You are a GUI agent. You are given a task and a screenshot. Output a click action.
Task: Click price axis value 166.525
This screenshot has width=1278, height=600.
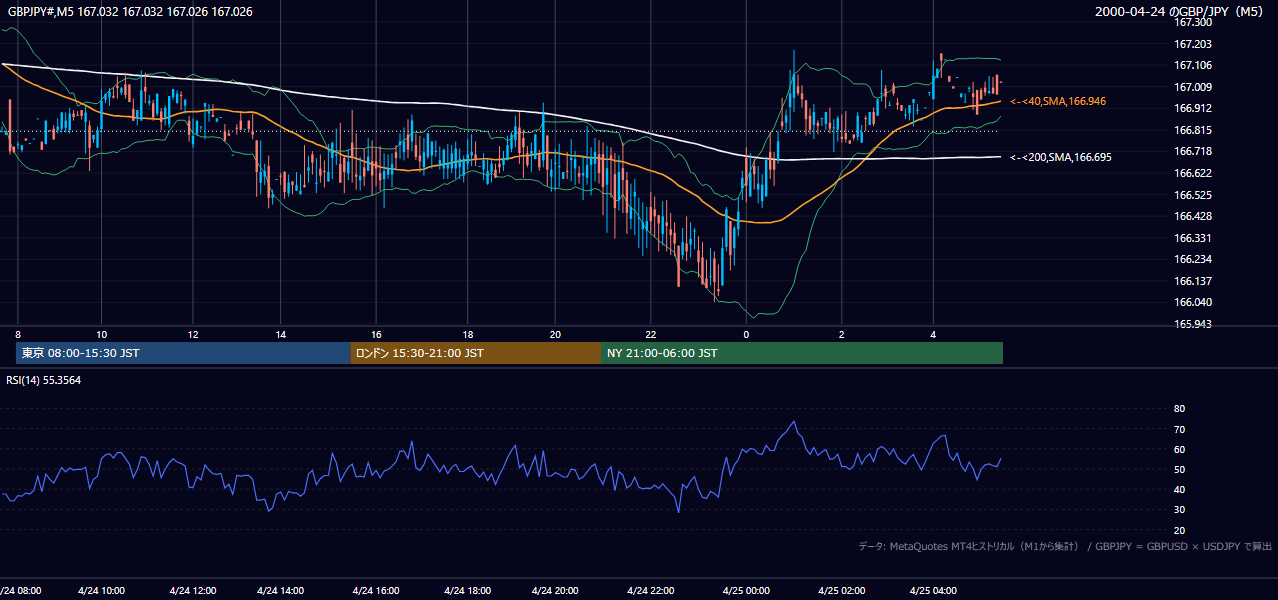click(1192, 195)
